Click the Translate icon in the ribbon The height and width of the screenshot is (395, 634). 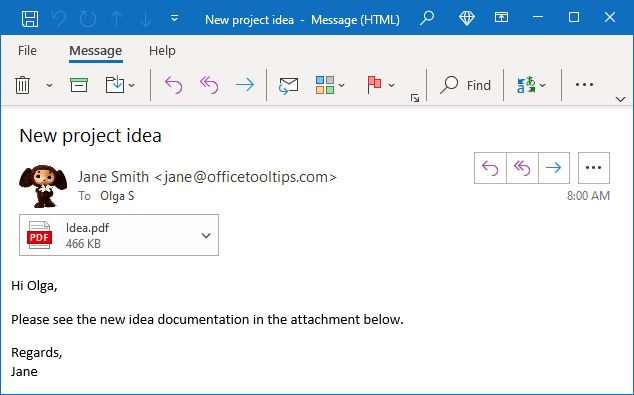pos(526,85)
